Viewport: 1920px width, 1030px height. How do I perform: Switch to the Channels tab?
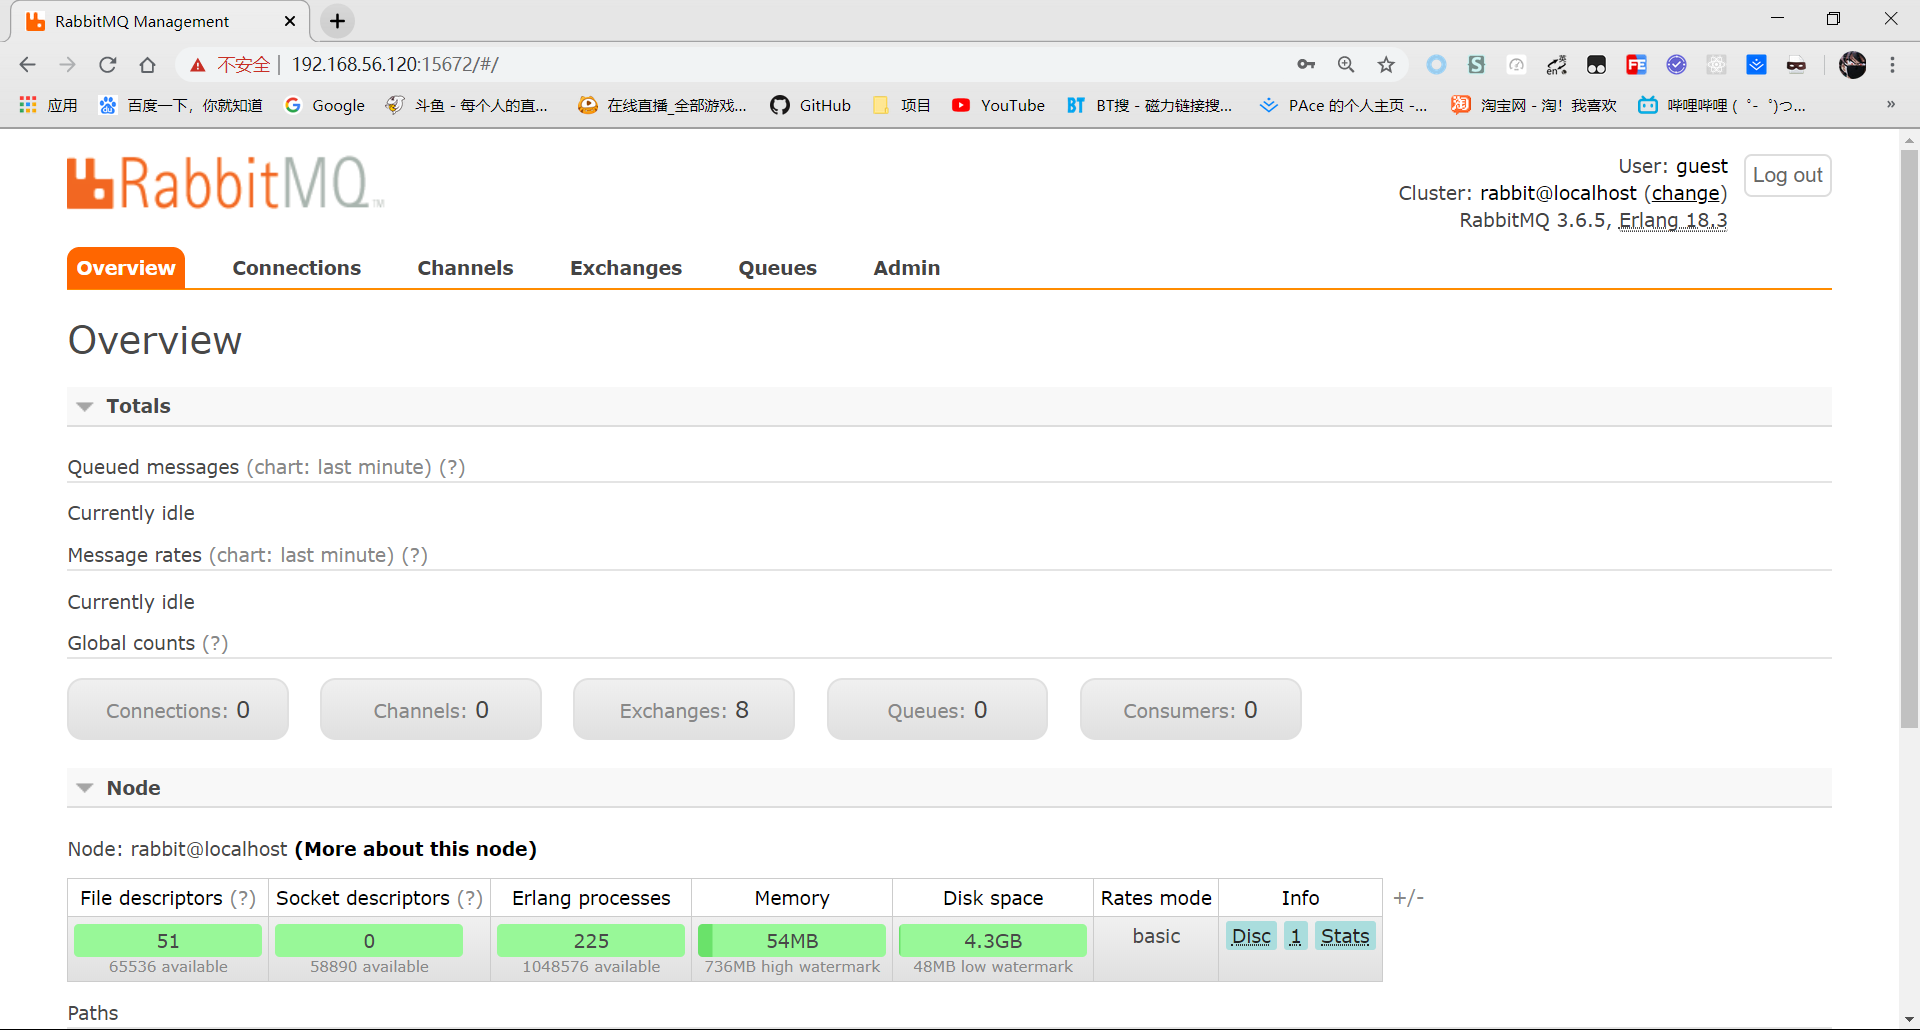tap(465, 268)
